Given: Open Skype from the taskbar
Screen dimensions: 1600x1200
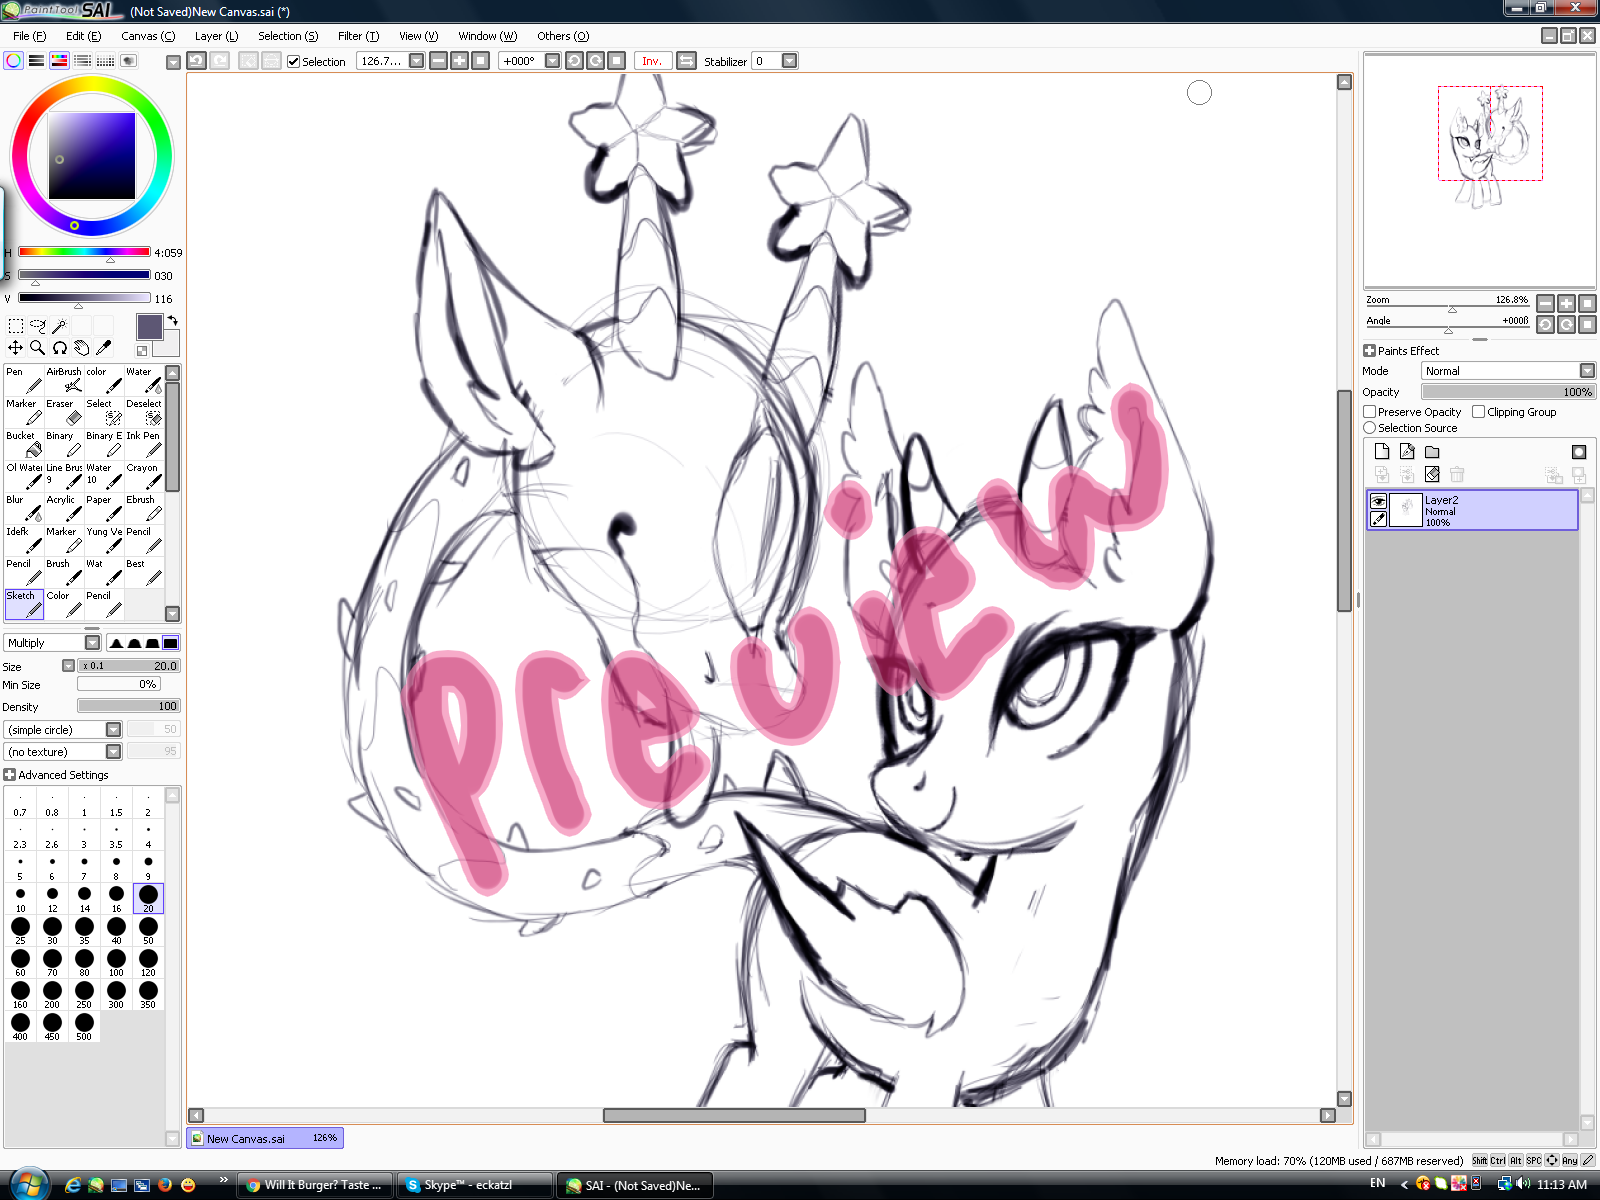Looking at the screenshot, I should pyautogui.click(x=476, y=1185).
